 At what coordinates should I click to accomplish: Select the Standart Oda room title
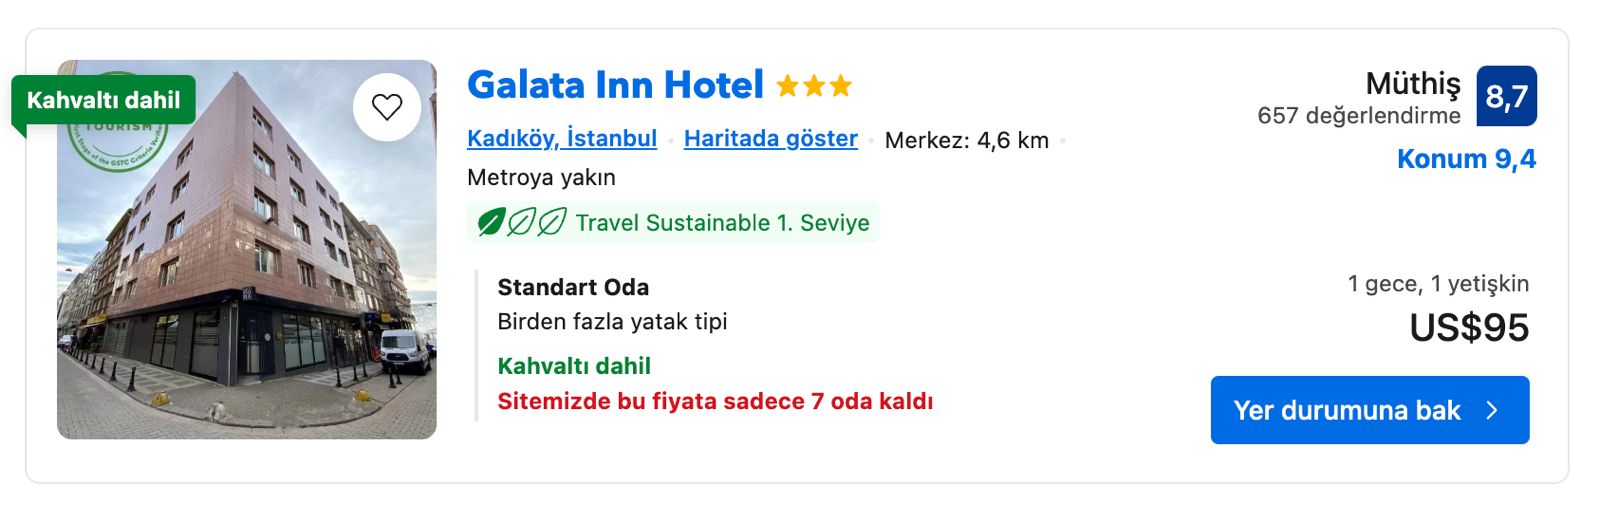click(x=573, y=287)
